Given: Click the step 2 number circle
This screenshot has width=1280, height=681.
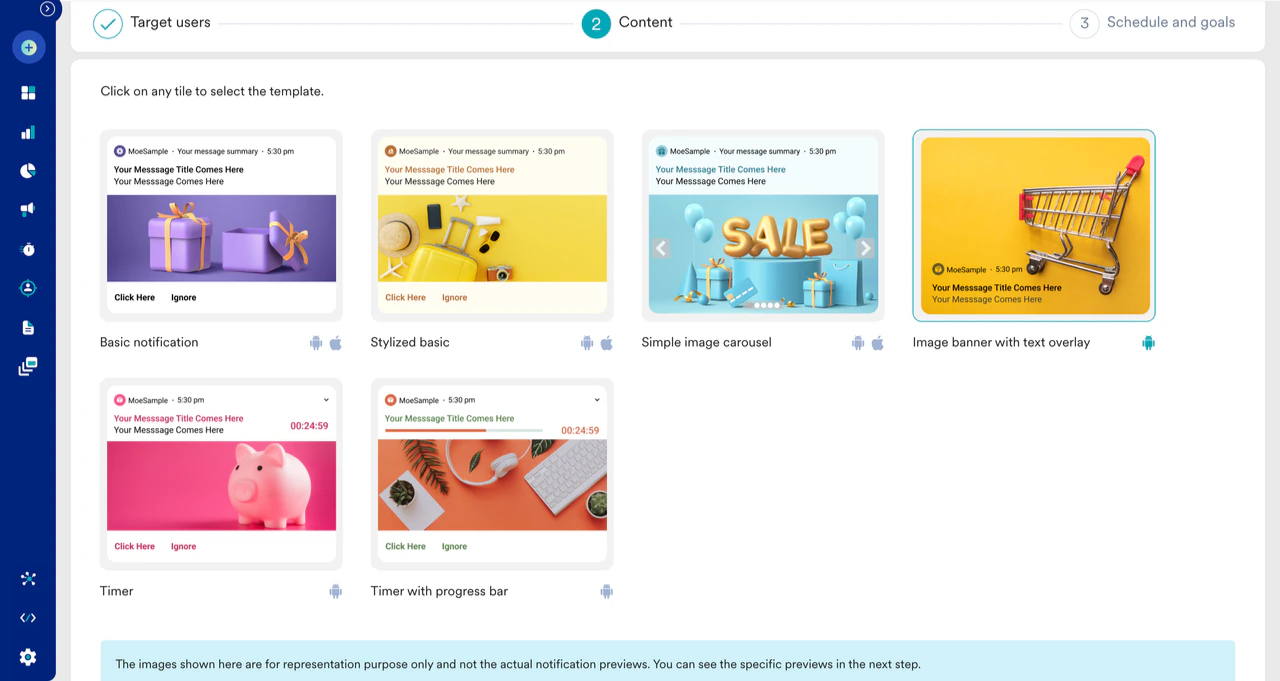Looking at the screenshot, I should (x=596, y=23).
